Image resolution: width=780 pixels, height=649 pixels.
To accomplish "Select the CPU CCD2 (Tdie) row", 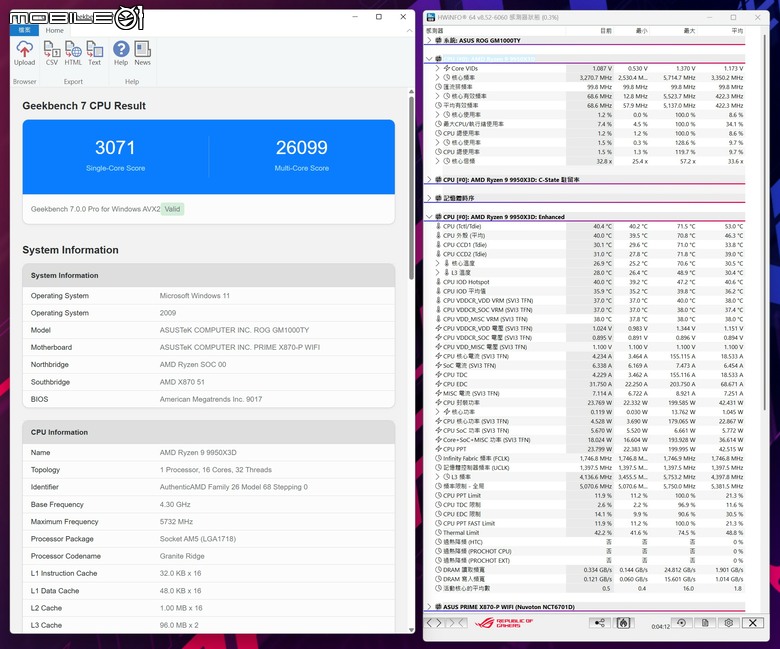I will 585,254.
